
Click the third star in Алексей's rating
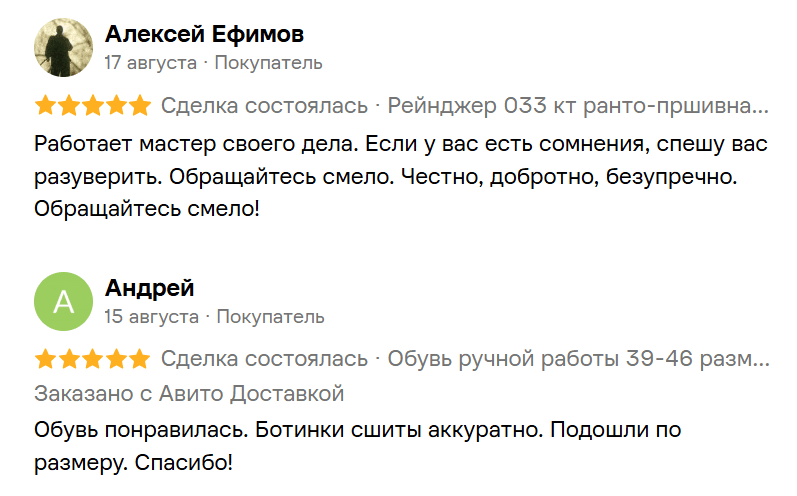pos(93,106)
